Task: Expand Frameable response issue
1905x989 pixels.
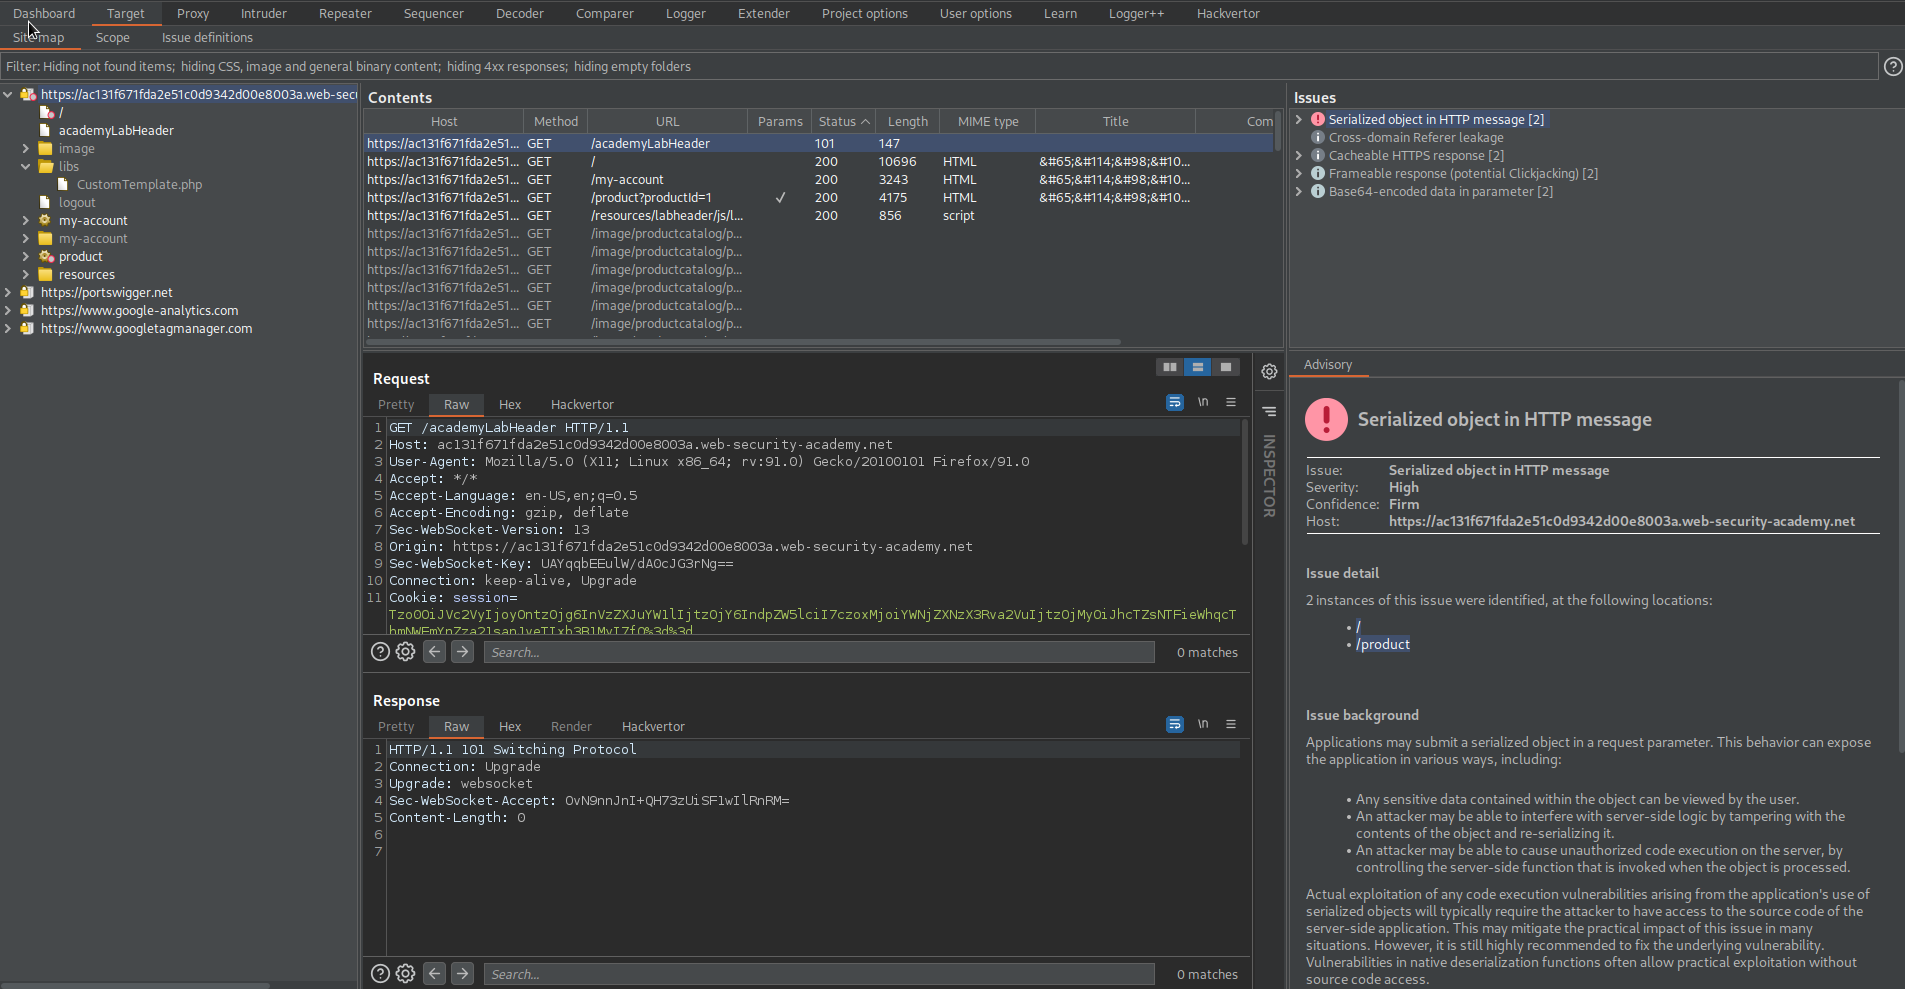Action: click(1299, 173)
